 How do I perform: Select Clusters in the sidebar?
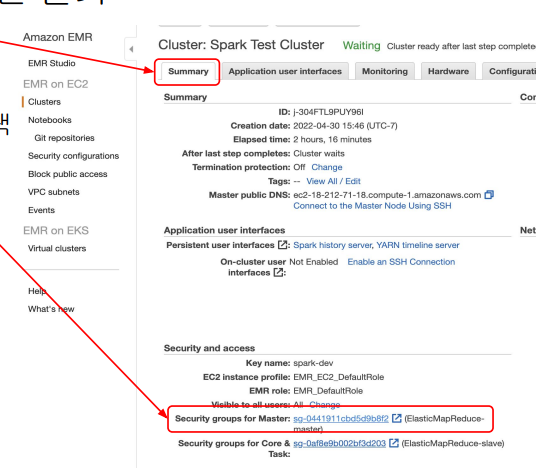point(44,102)
